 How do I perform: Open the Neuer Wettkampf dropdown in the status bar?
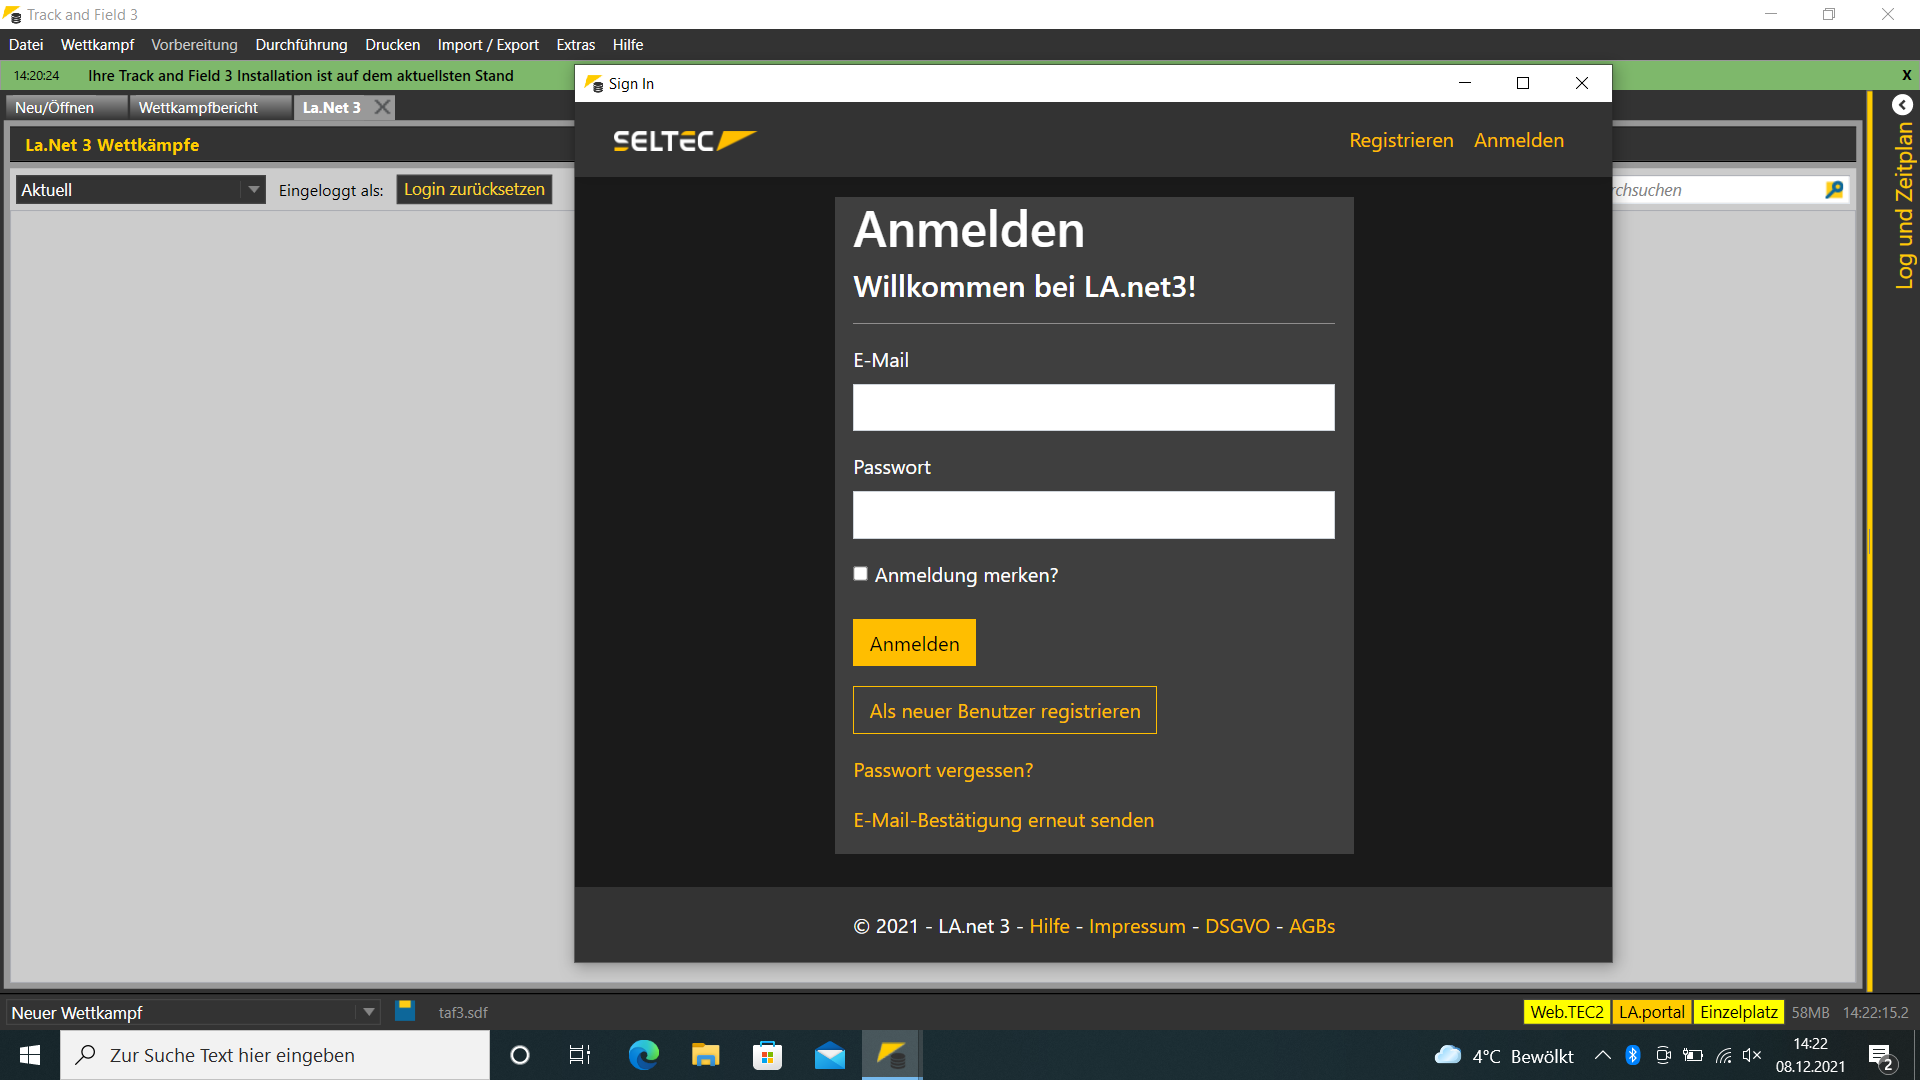[x=193, y=1012]
